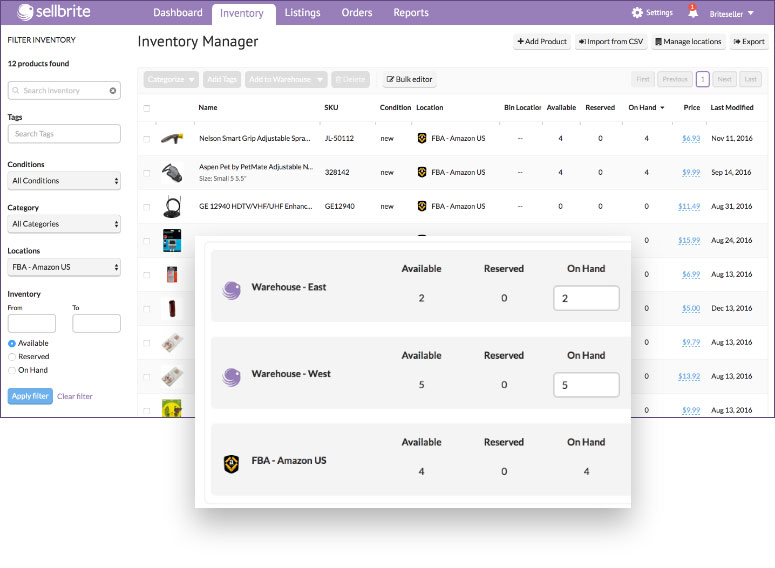Go to the Dashboard tab
775x568 pixels.
(178, 13)
